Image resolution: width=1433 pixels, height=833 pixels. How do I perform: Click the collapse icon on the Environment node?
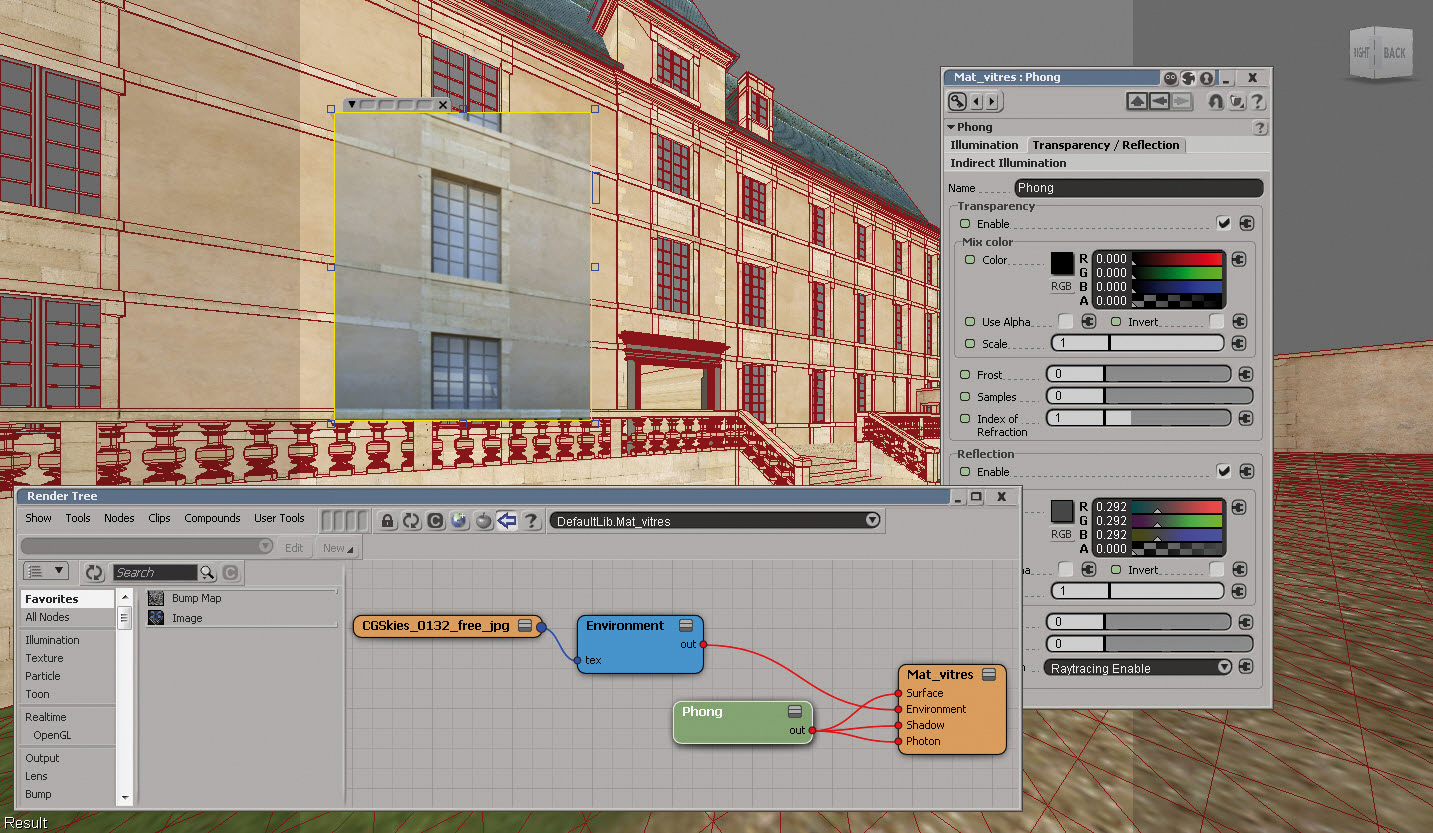click(x=686, y=626)
